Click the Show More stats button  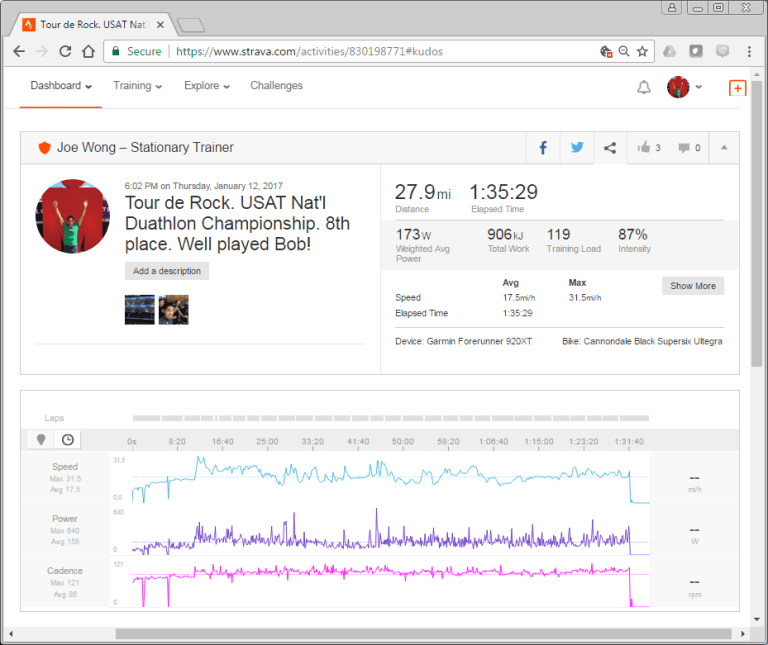click(693, 286)
